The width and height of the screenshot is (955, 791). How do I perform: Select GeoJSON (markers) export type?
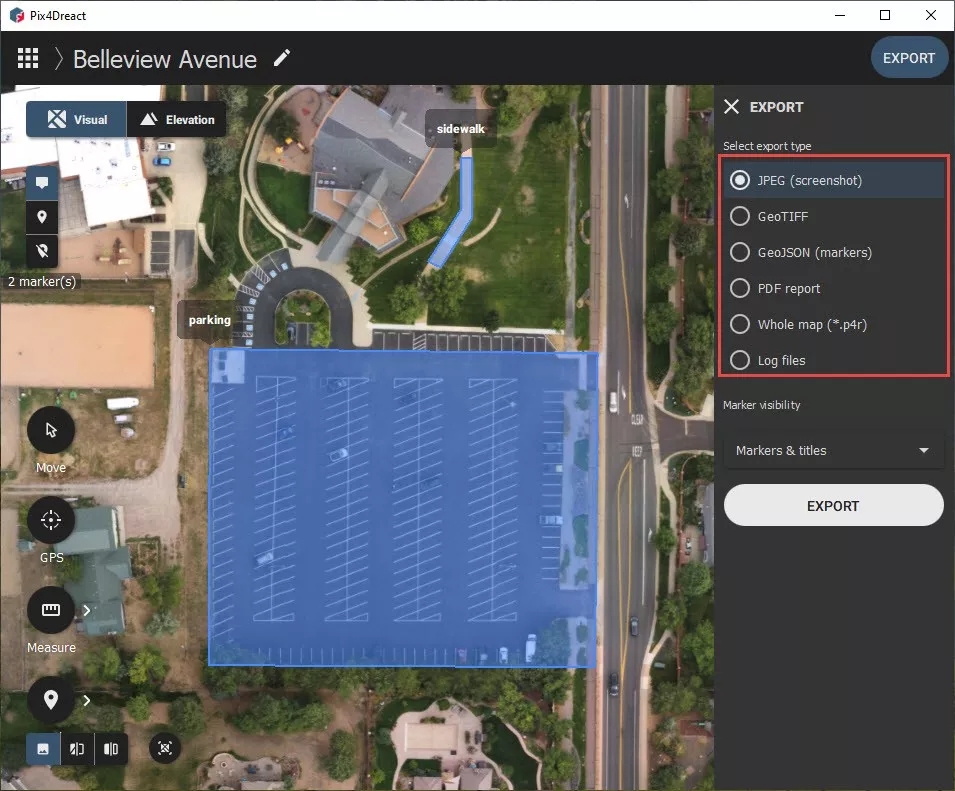[834, 252]
